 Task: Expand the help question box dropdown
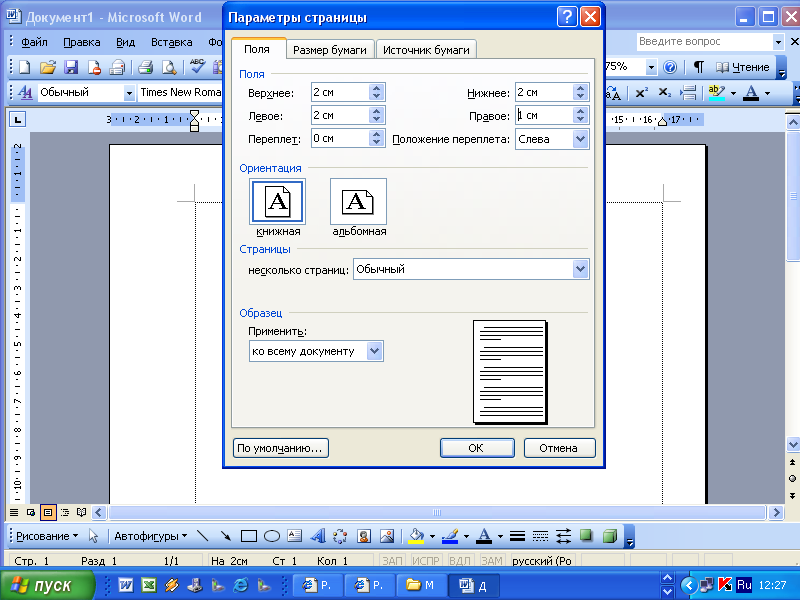pyautogui.click(x=778, y=42)
